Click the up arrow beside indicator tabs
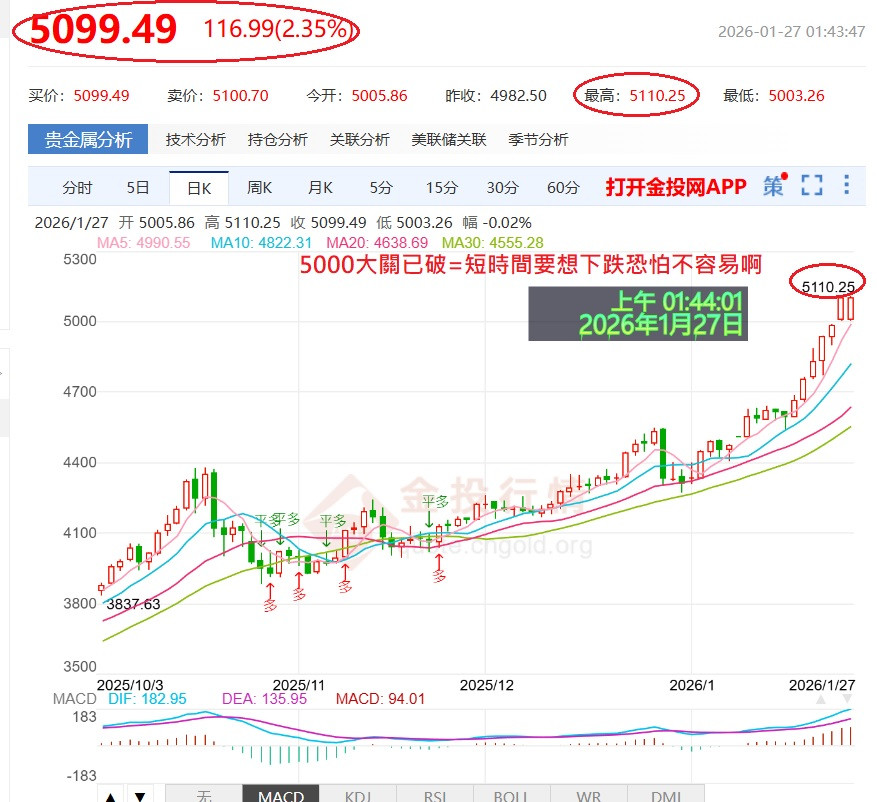877x802 pixels. pos(111,795)
